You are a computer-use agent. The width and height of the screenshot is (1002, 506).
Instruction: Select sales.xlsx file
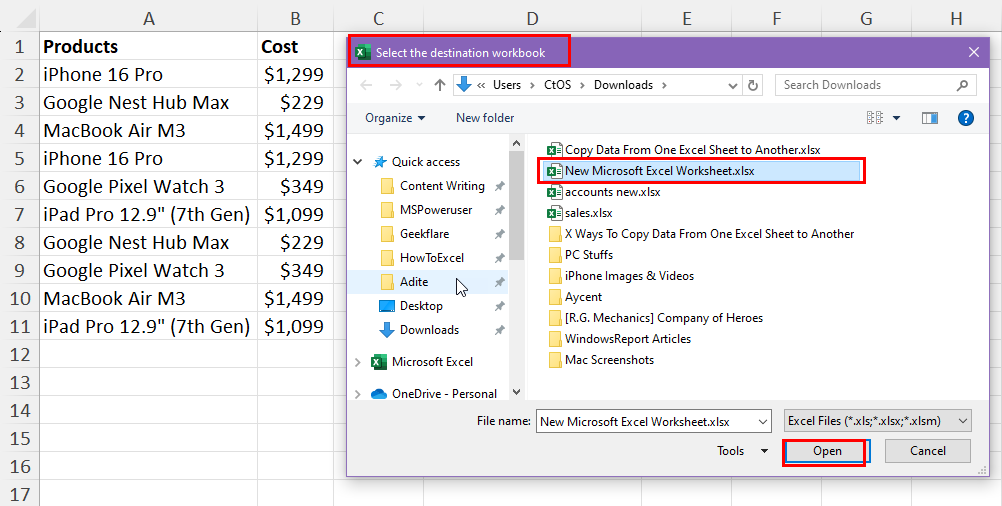coord(580,213)
